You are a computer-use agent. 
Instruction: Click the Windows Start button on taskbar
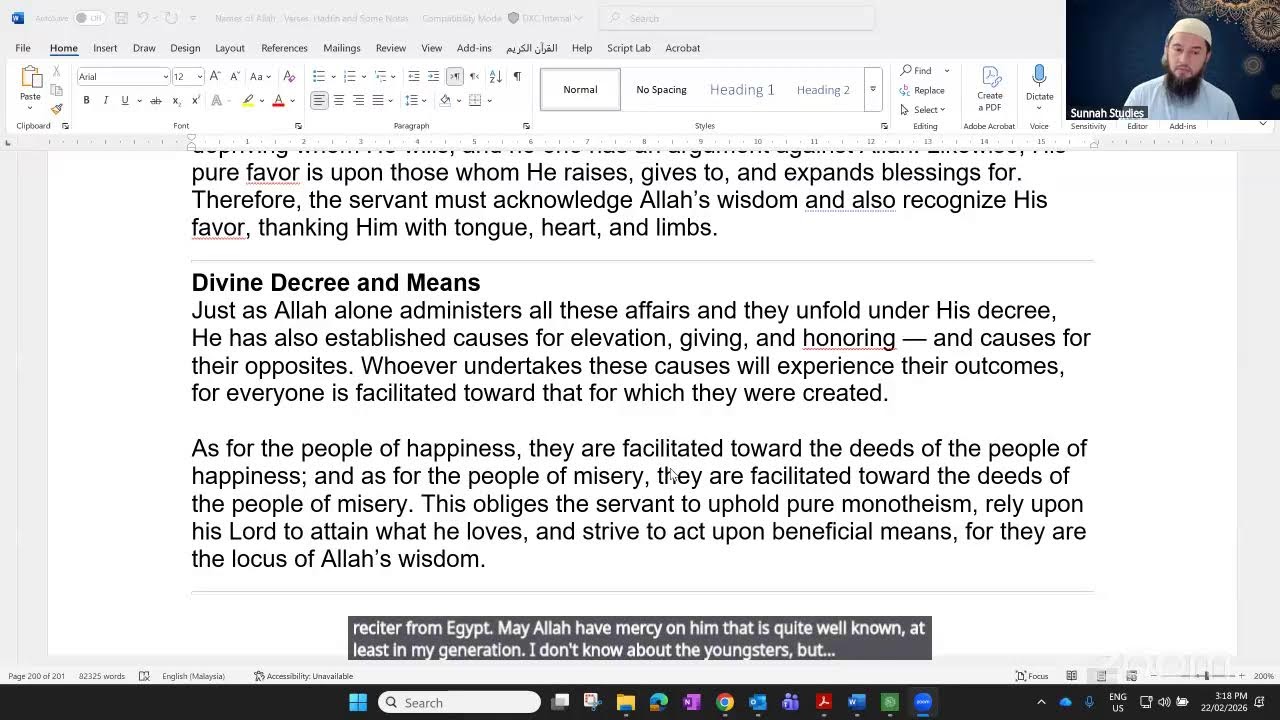(357, 702)
